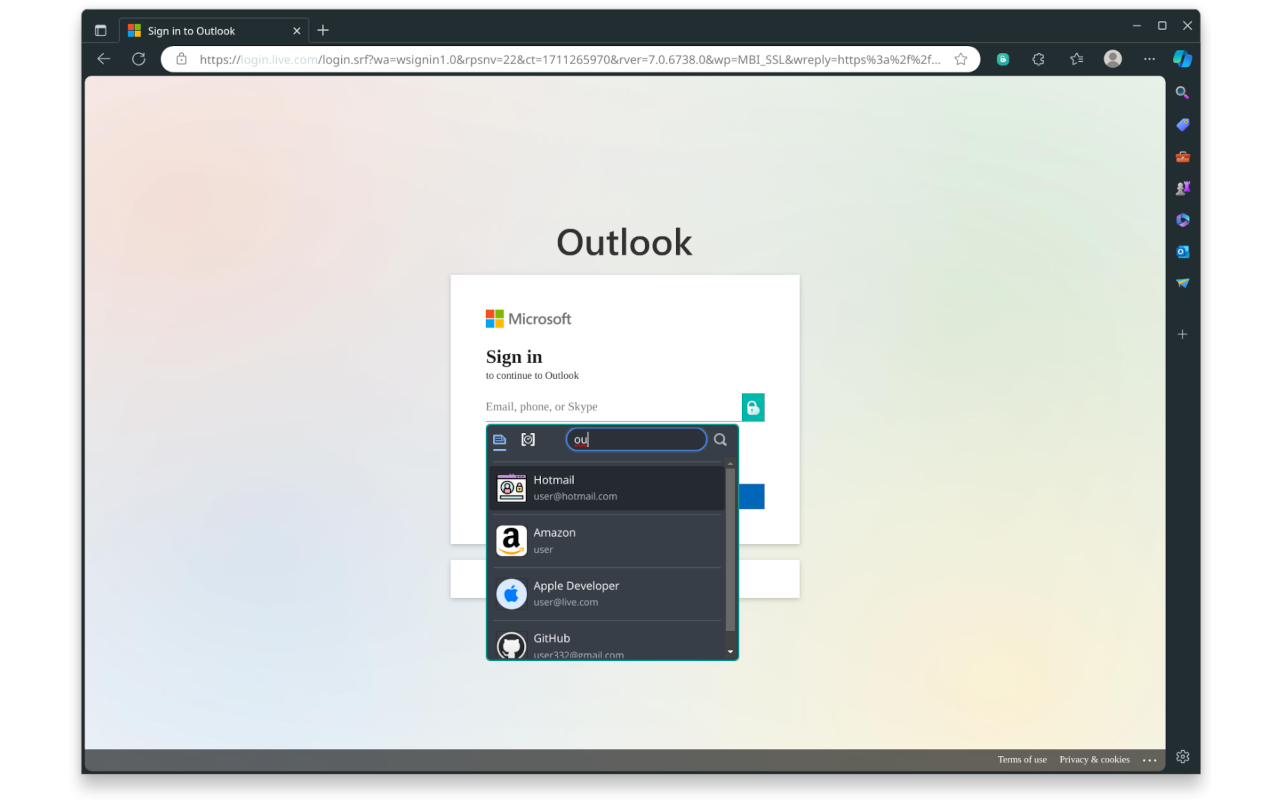Click the browser back arrow
This screenshot has width=1280, height=800.
[104, 59]
